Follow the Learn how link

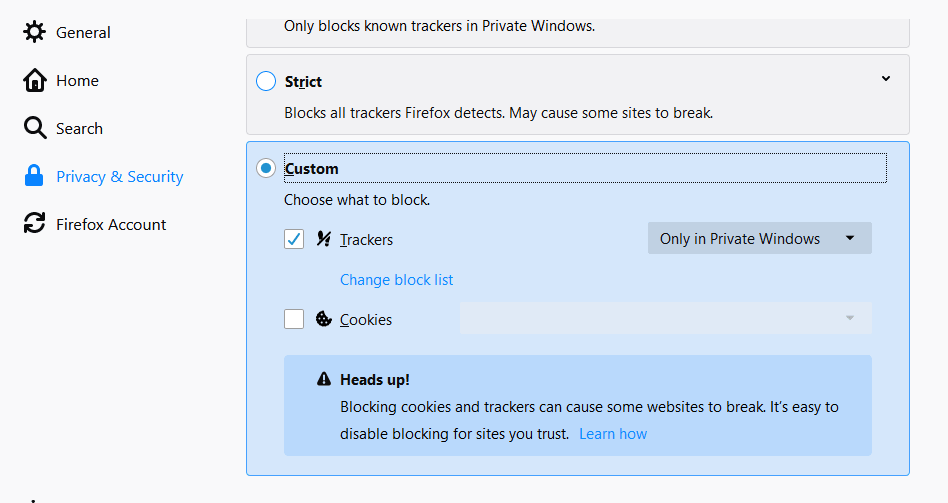pyautogui.click(x=613, y=434)
